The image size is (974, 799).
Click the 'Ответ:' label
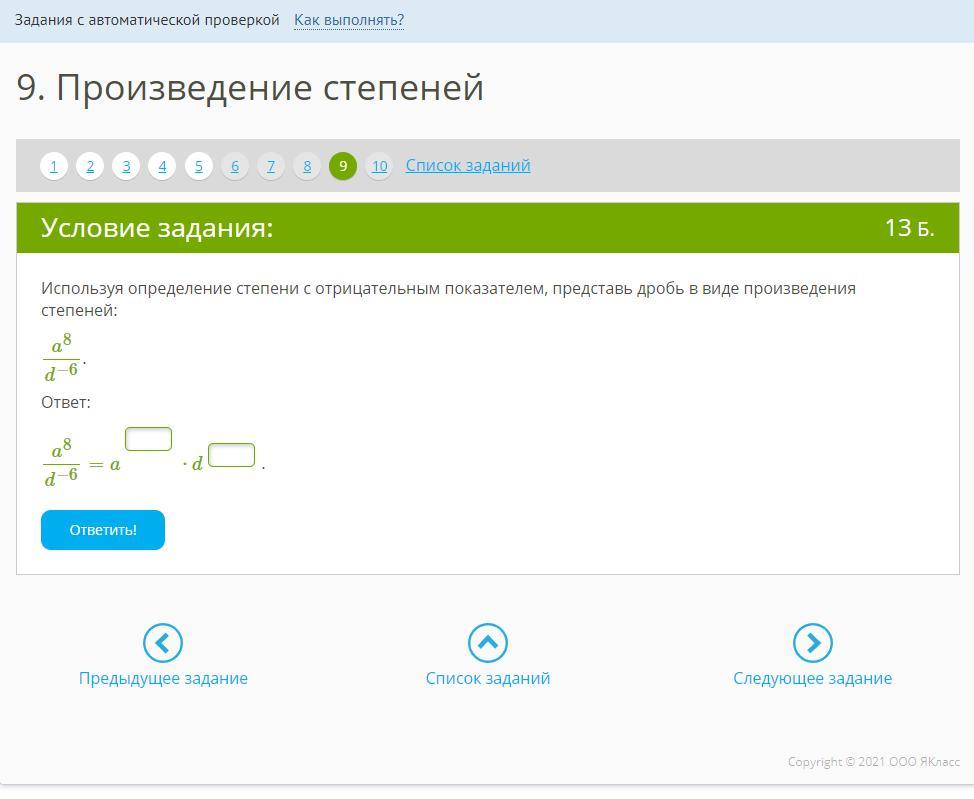pyautogui.click(x=66, y=402)
